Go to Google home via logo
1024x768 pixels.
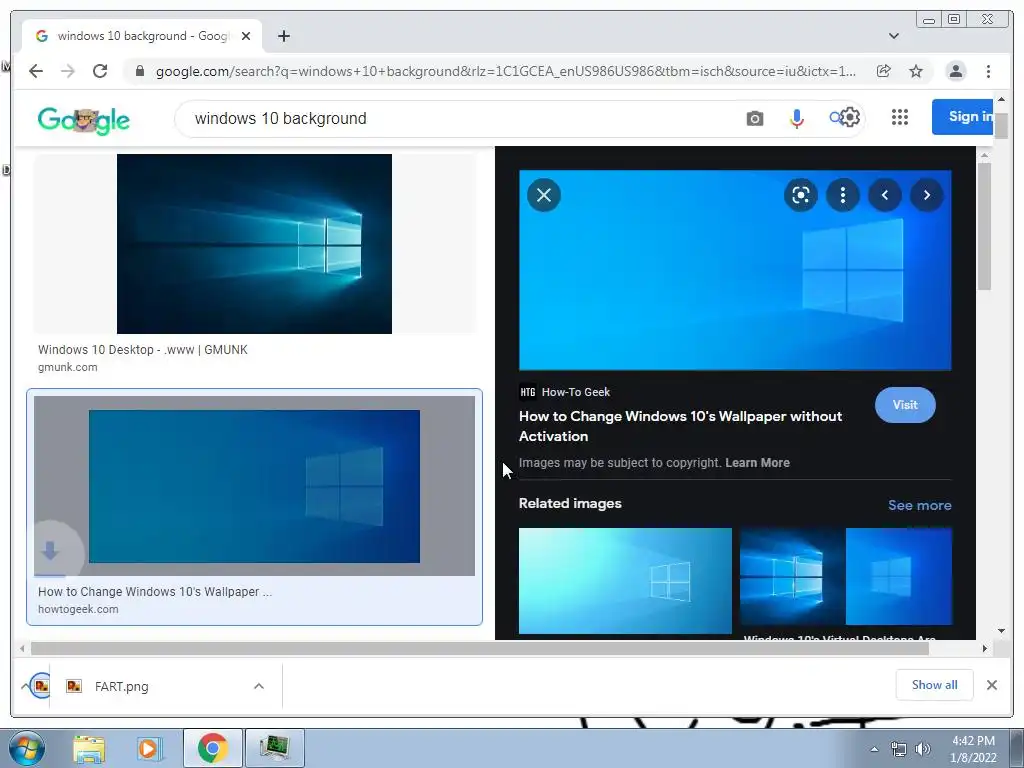pyautogui.click(x=84, y=120)
